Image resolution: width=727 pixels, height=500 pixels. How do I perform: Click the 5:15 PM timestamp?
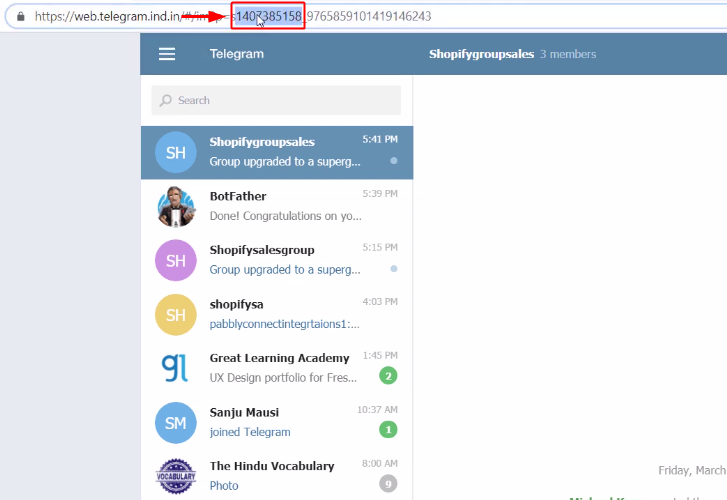click(x=380, y=247)
